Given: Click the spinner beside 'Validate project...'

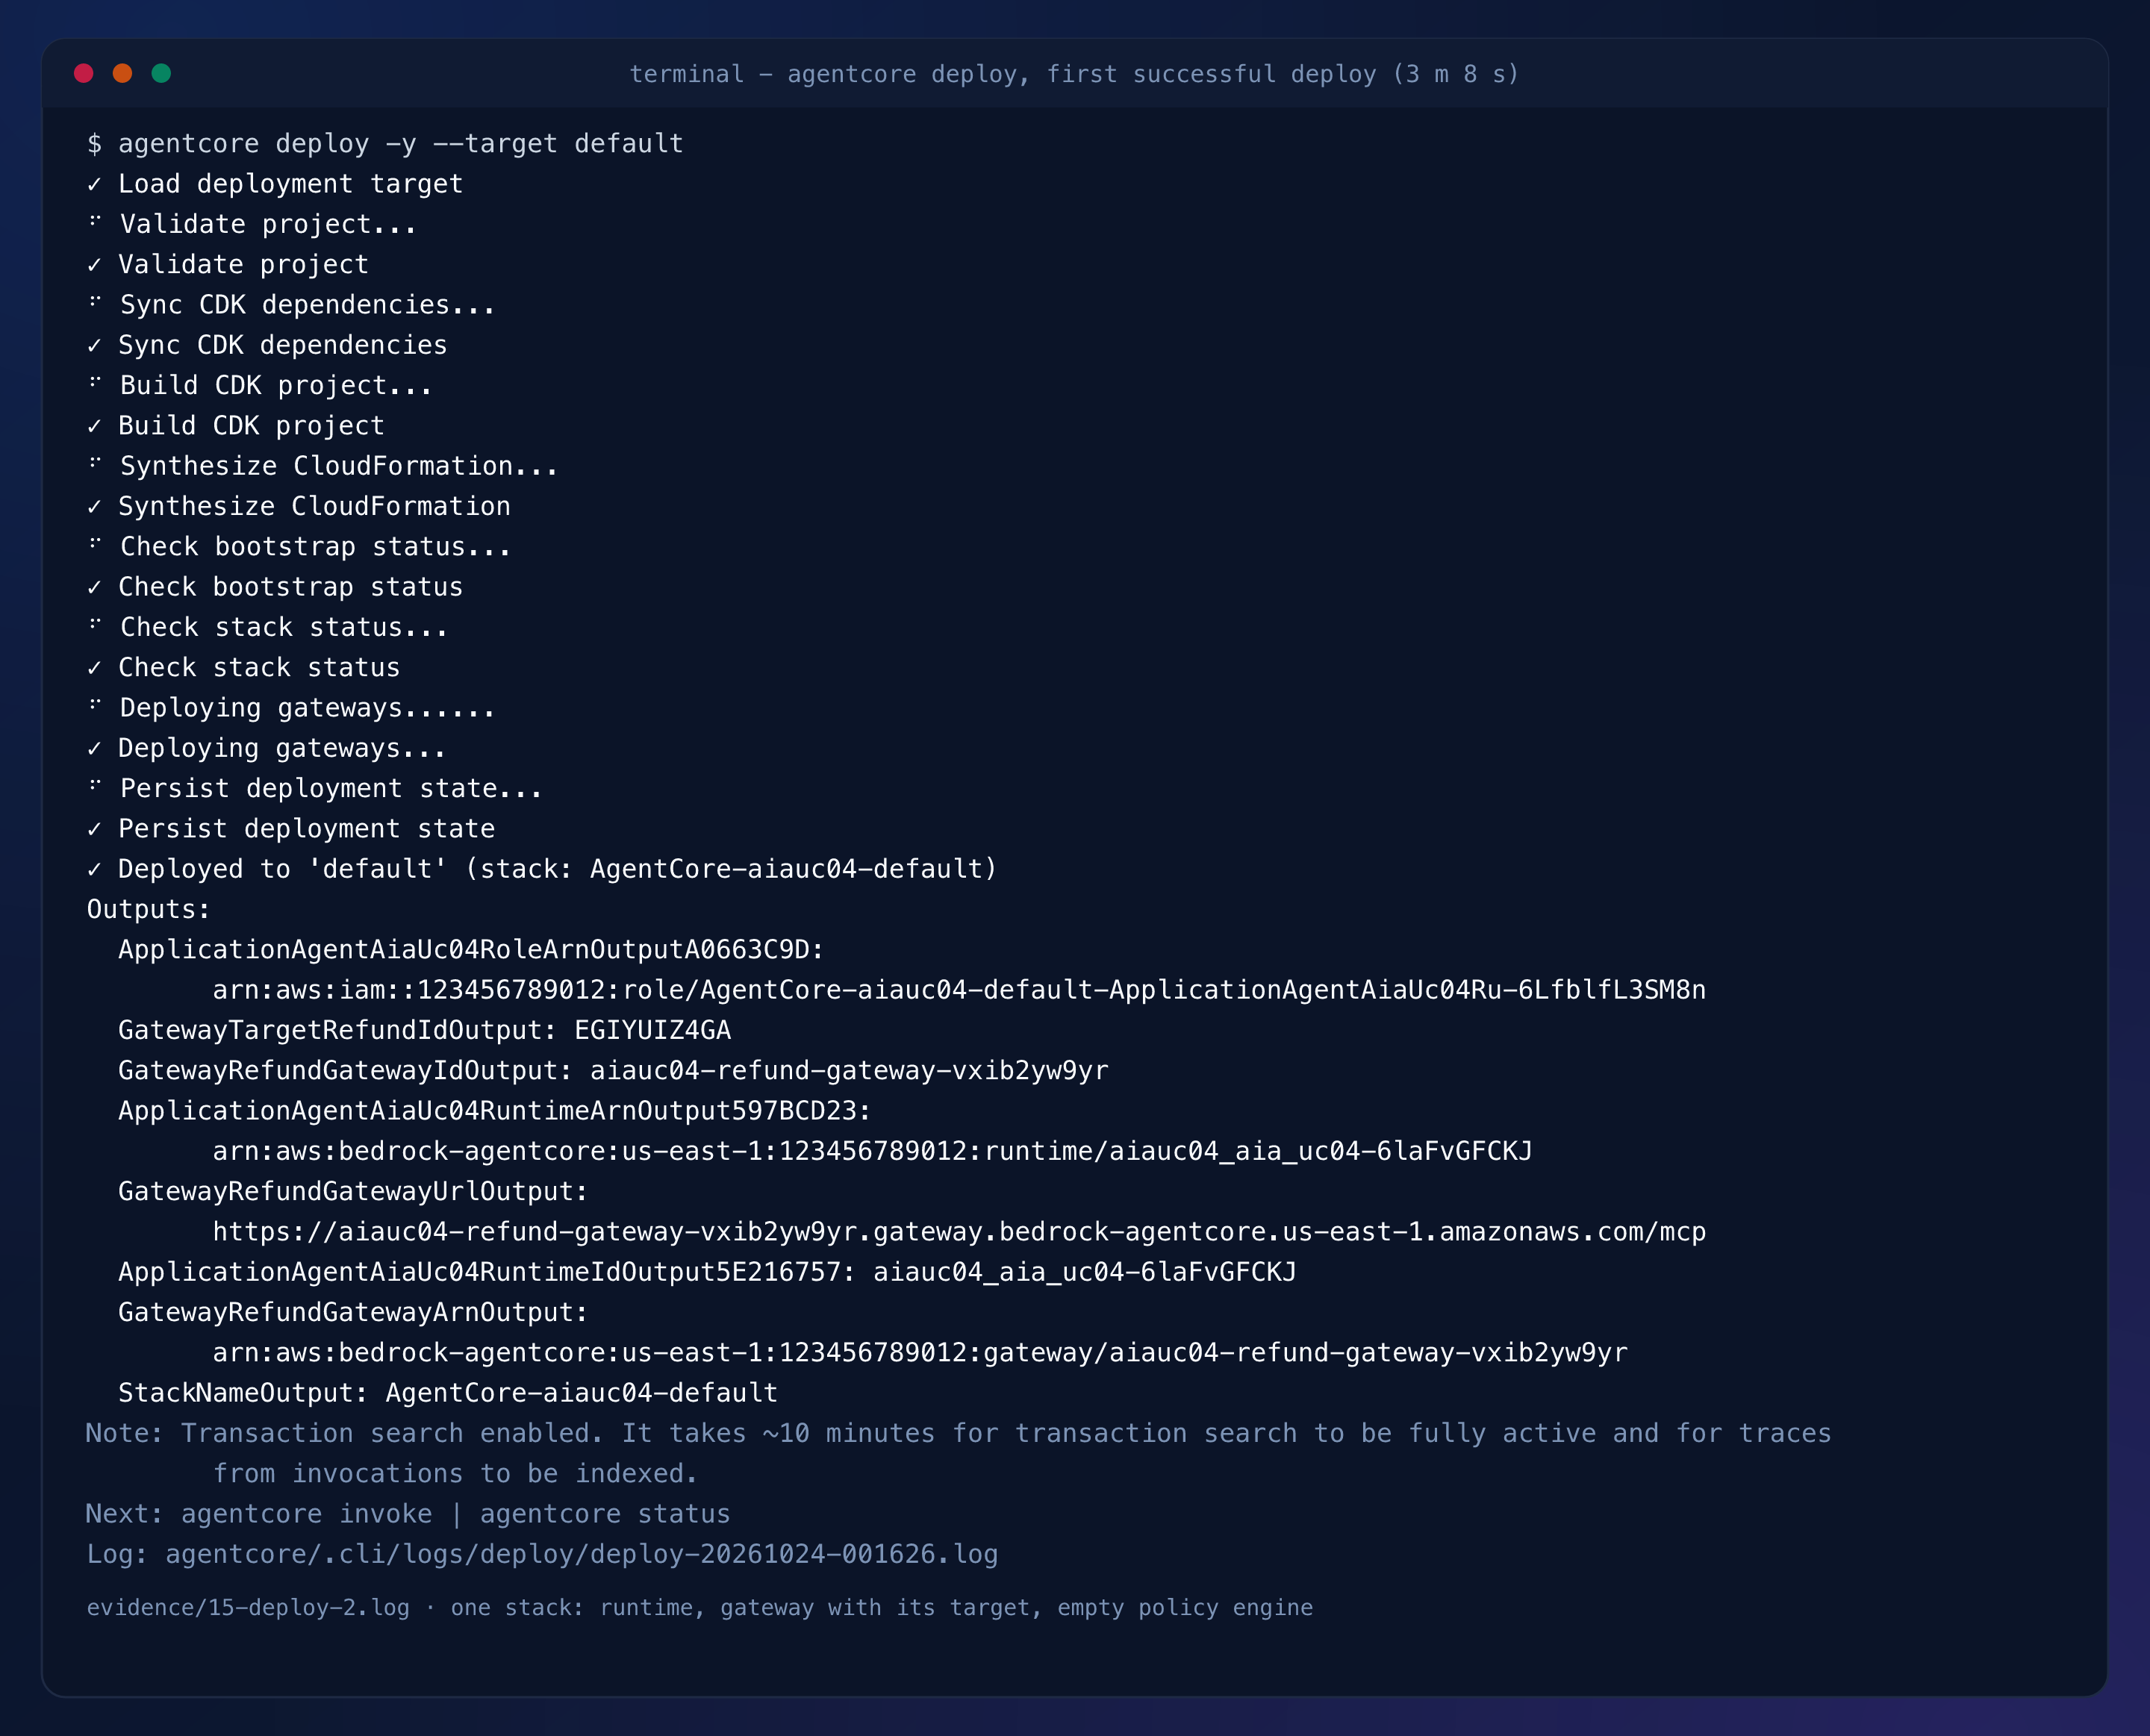Looking at the screenshot, I should click(95, 221).
